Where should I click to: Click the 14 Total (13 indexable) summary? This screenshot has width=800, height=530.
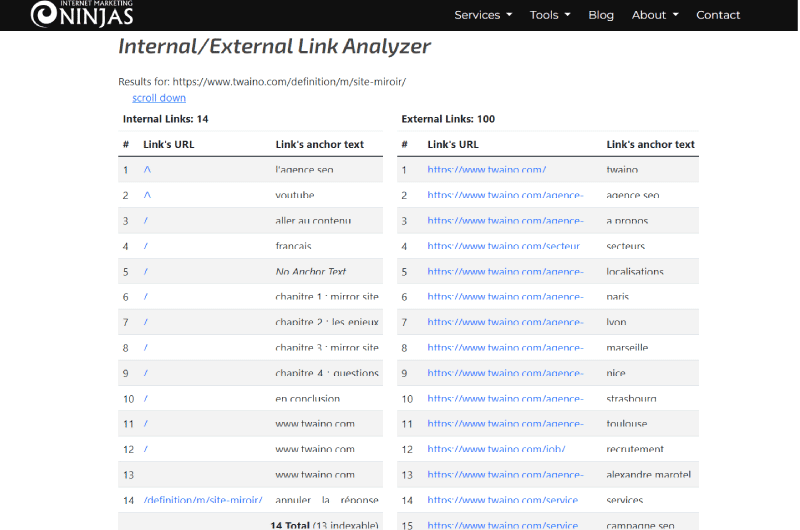pos(324,525)
